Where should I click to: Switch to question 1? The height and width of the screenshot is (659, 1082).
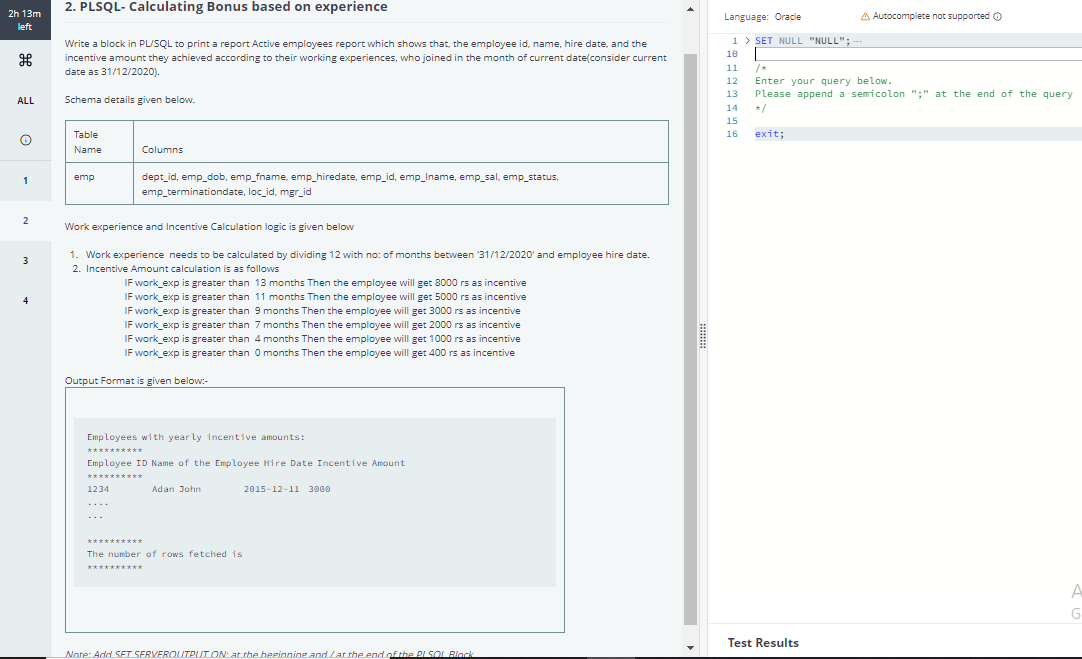click(x=25, y=180)
